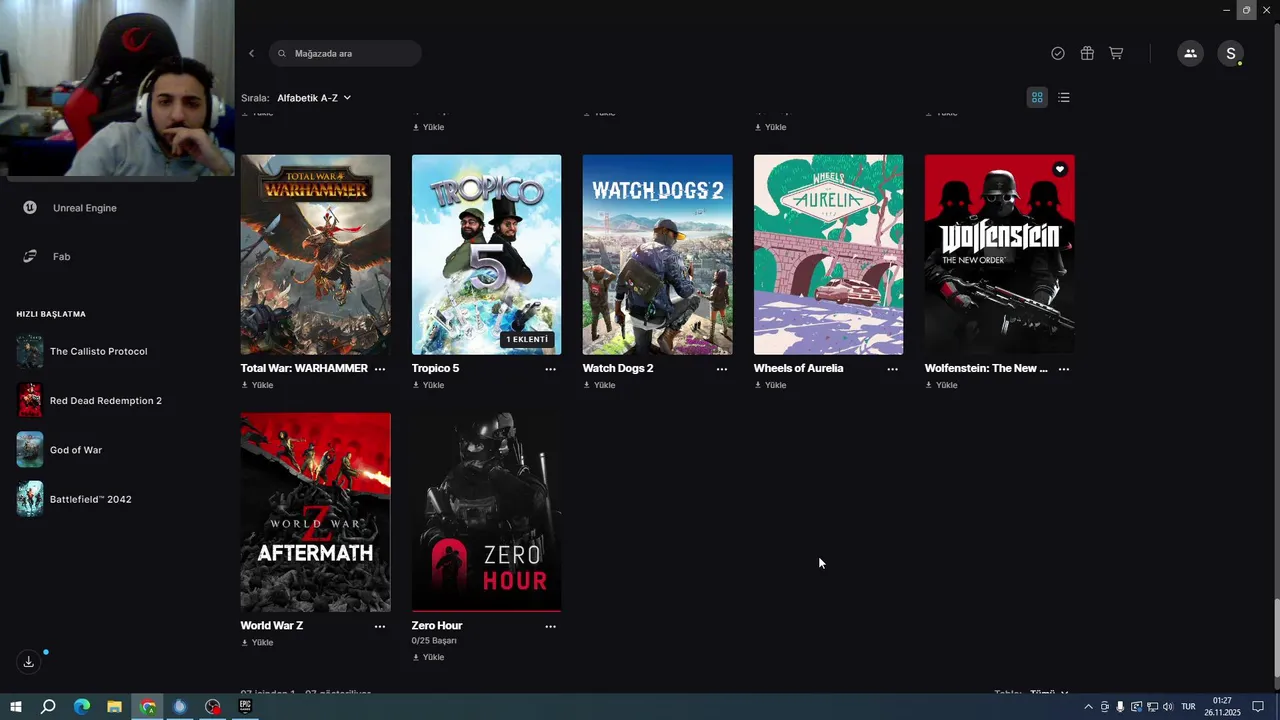Click the Zero Hour title text
1280x720 pixels.
[x=437, y=626]
